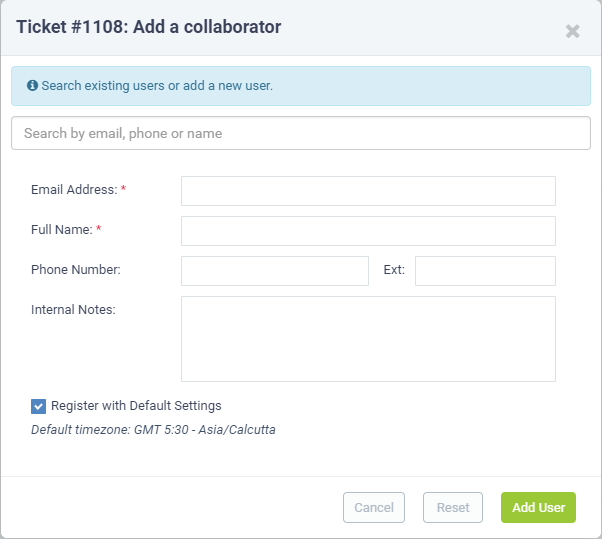Screen dimensions: 602x539
Task: Click the Email Address label
Action: click(x=74, y=190)
